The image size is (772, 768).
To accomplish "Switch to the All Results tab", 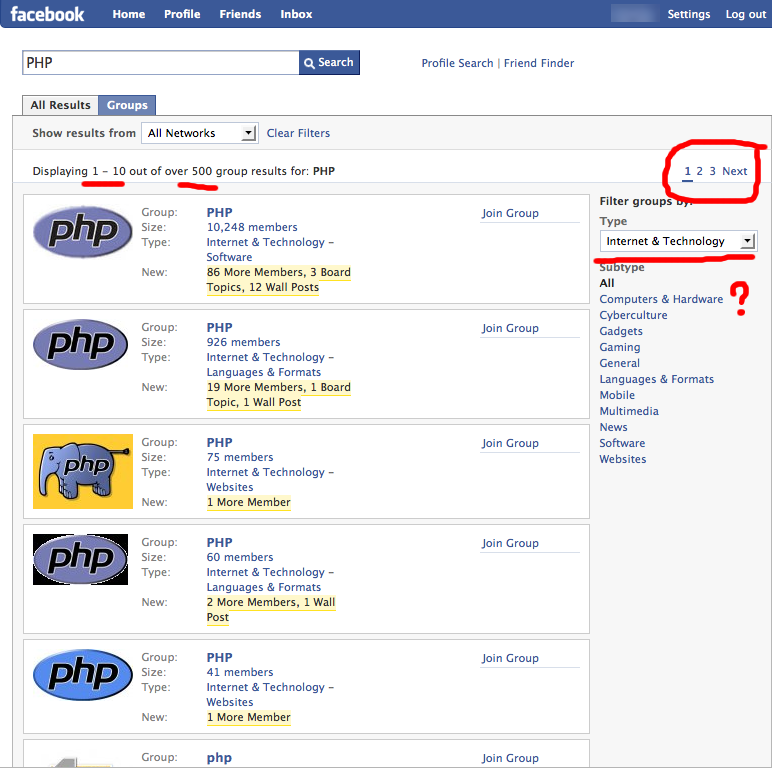I will click(x=61, y=105).
